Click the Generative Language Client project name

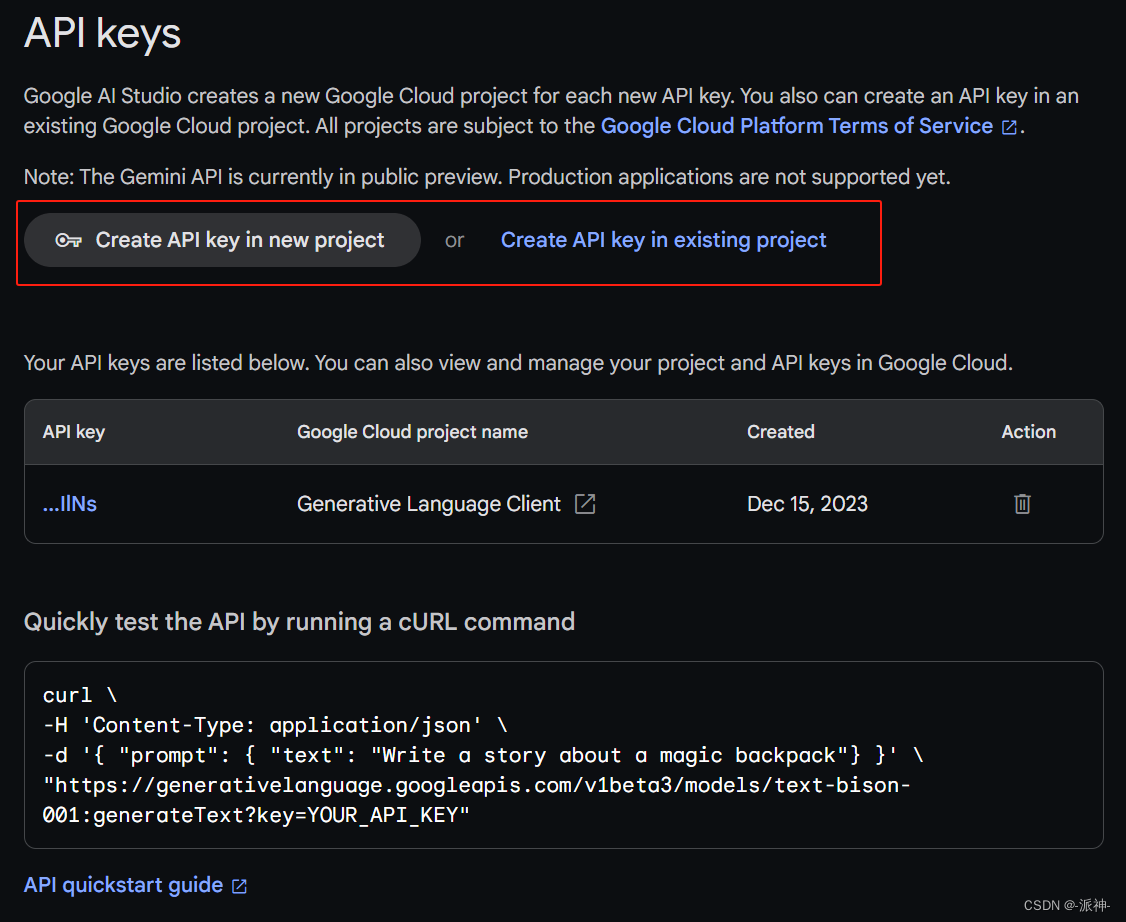[x=429, y=503]
